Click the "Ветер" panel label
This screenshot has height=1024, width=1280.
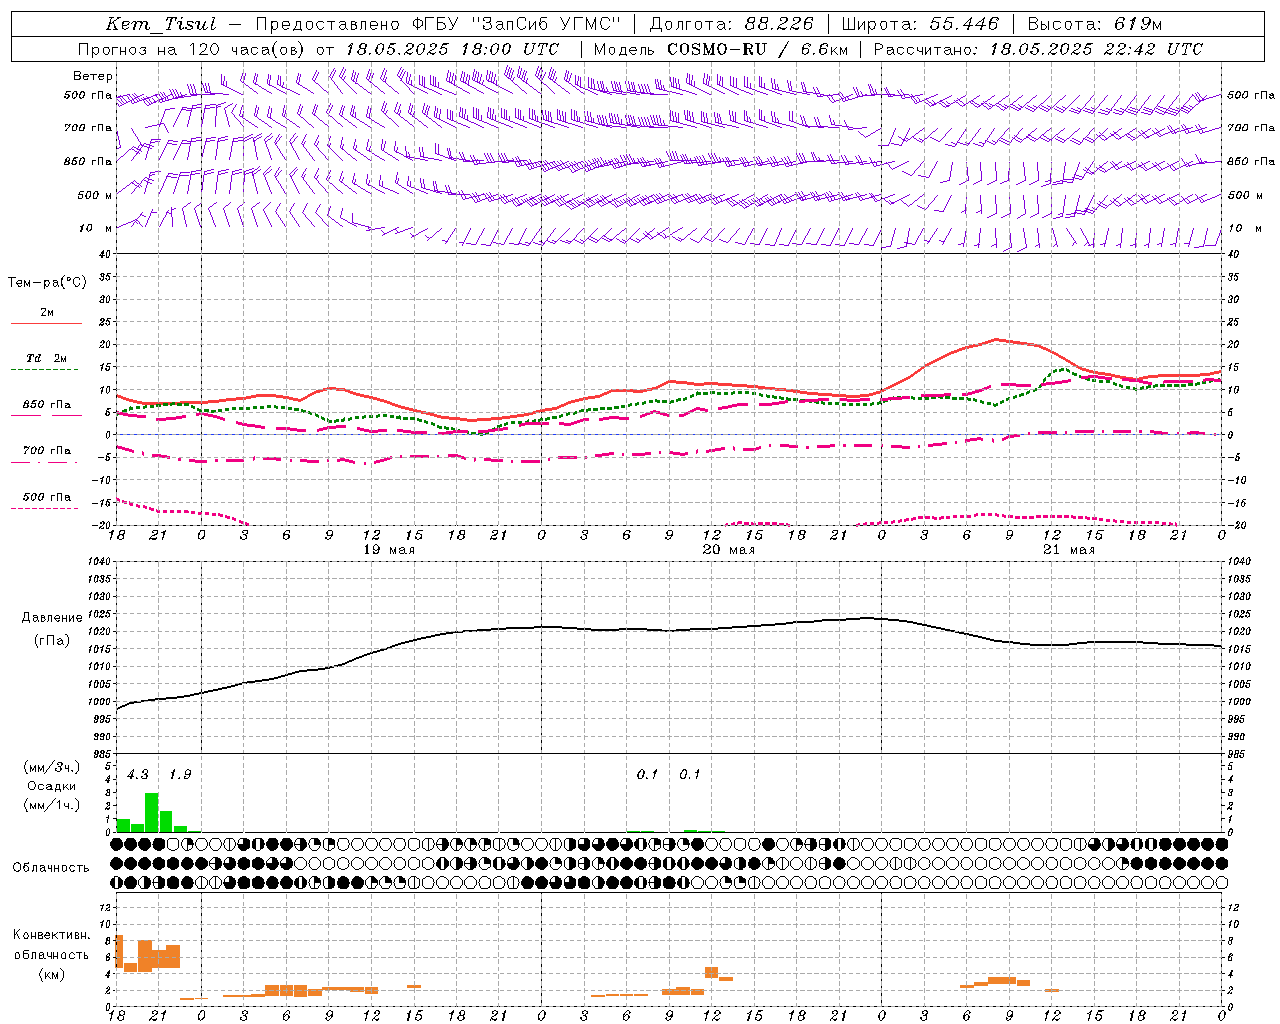coord(93,76)
